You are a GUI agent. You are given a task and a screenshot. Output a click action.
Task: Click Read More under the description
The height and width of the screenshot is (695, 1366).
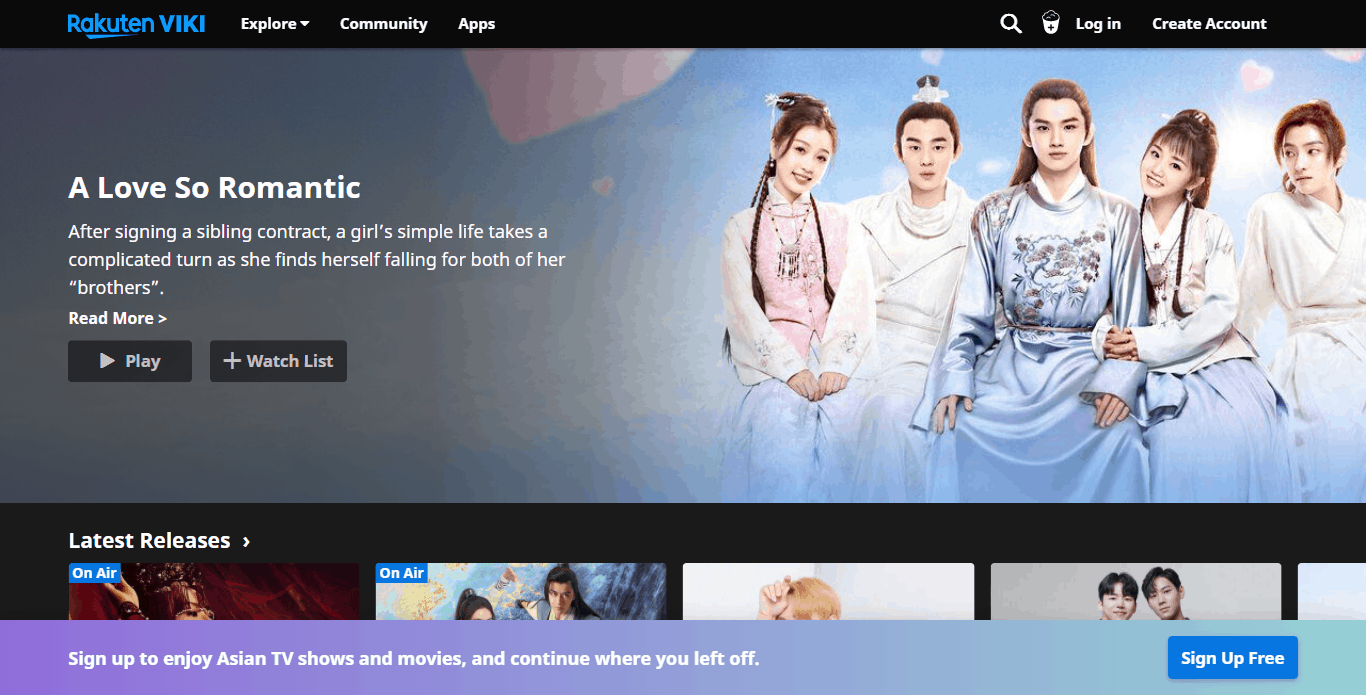(x=117, y=318)
